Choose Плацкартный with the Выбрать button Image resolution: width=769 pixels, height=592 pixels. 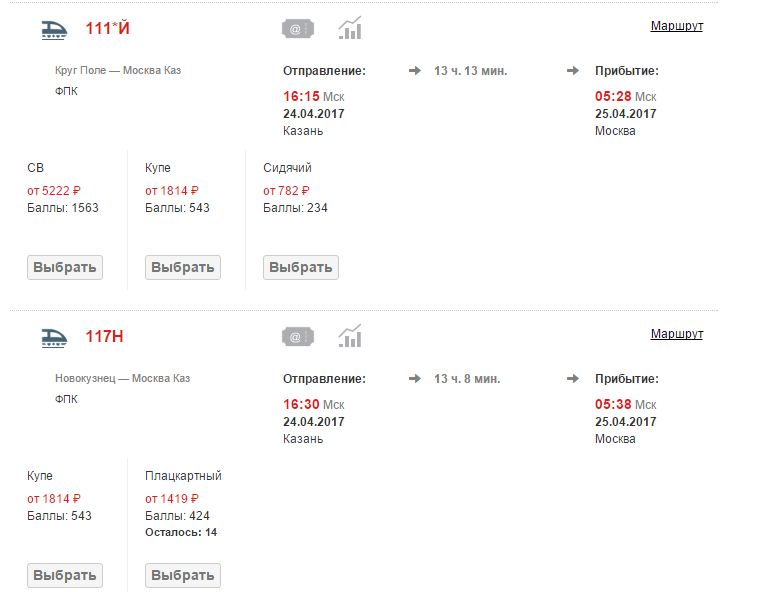point(182,575)
